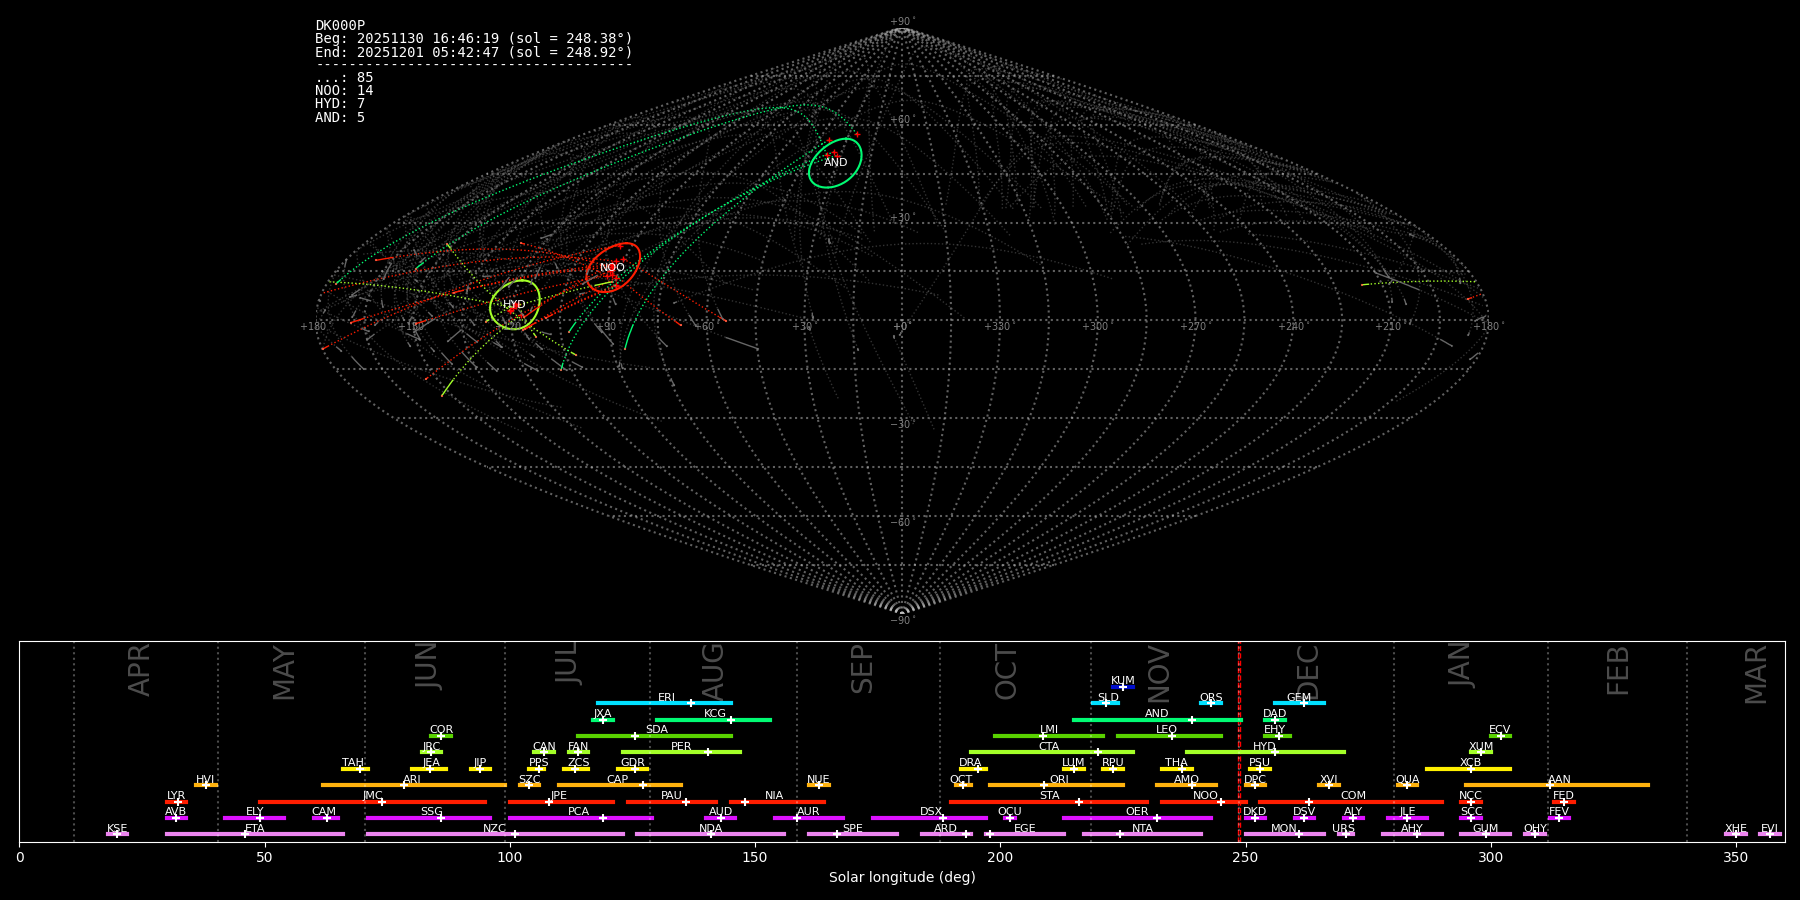The width and height of the screenshot is (1800, 900).
Task: Click the NOO radiant label on the sky map
Action: [x=612, y=267]
